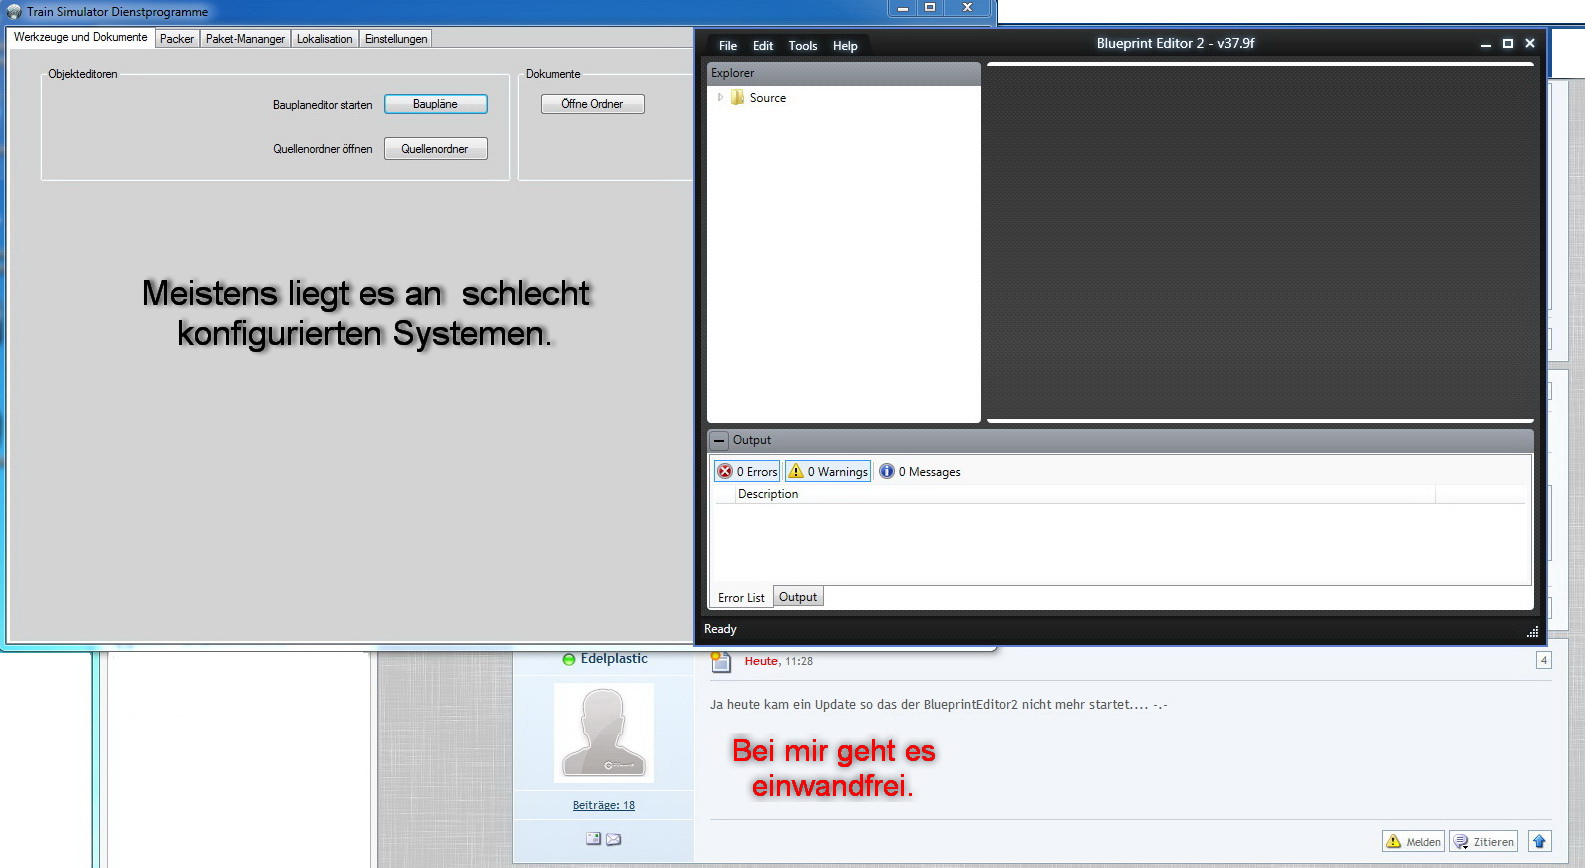The height and width of the screenshot is (868, 1585).
Task: Minimize the Train Simulator Dienstprogramme window
Action: pos(902,8)
